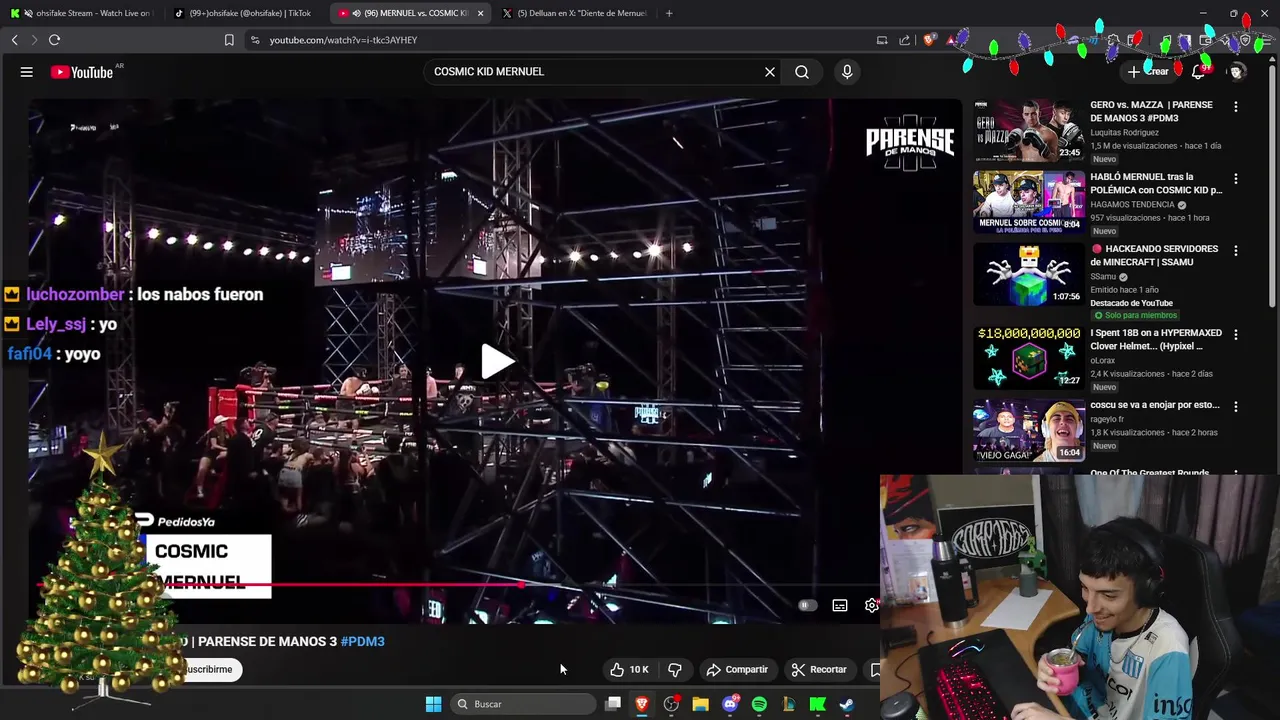Like the video showing 10 K

point(630,670)
